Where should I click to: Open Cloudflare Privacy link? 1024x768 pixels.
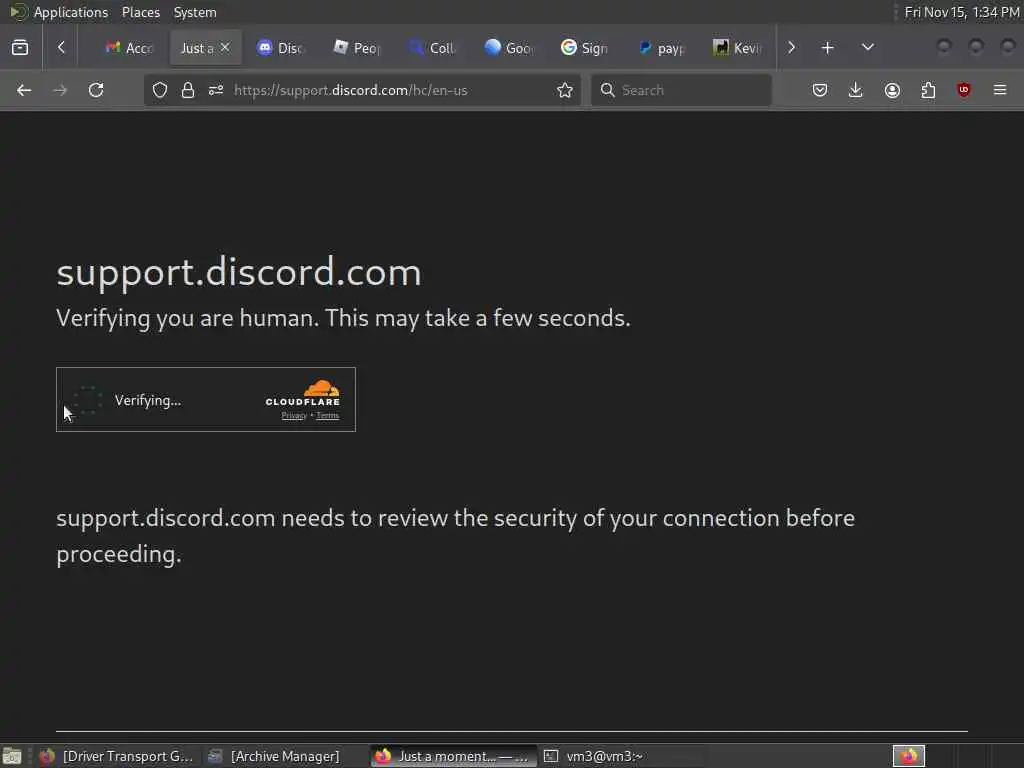(x=294, y=415)
